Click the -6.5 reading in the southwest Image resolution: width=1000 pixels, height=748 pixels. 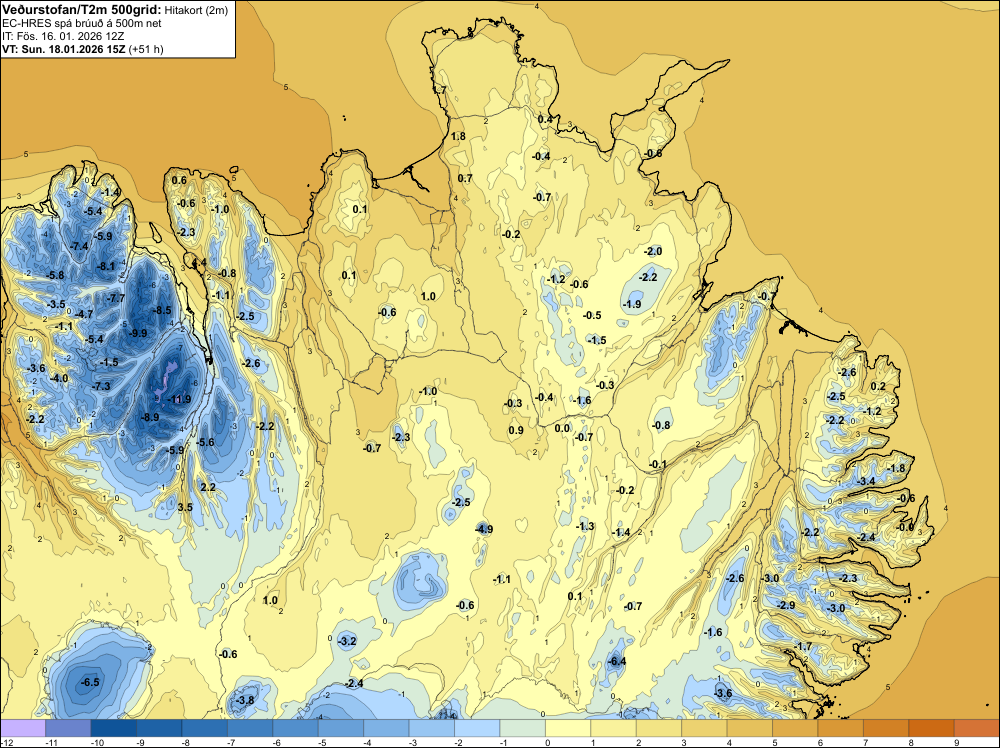pos(90,682)
